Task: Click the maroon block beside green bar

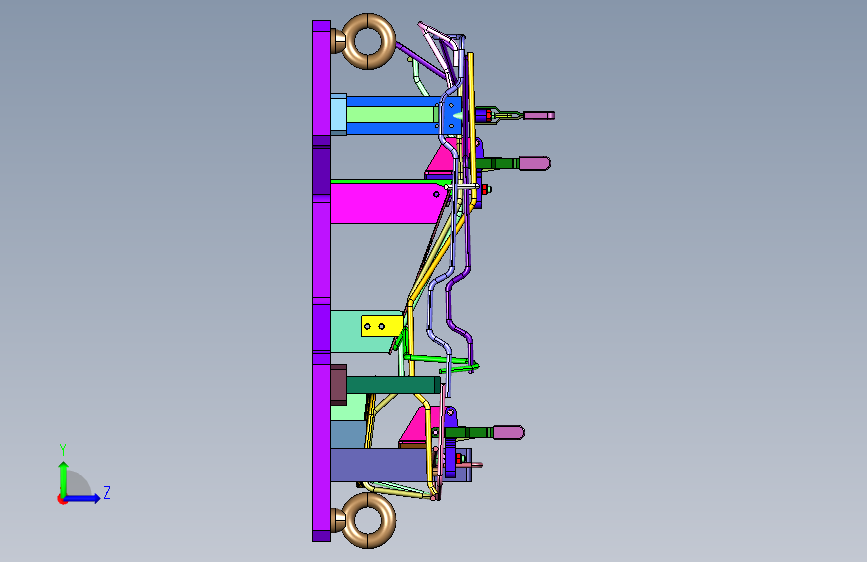Action: click(x=338, y=385)
